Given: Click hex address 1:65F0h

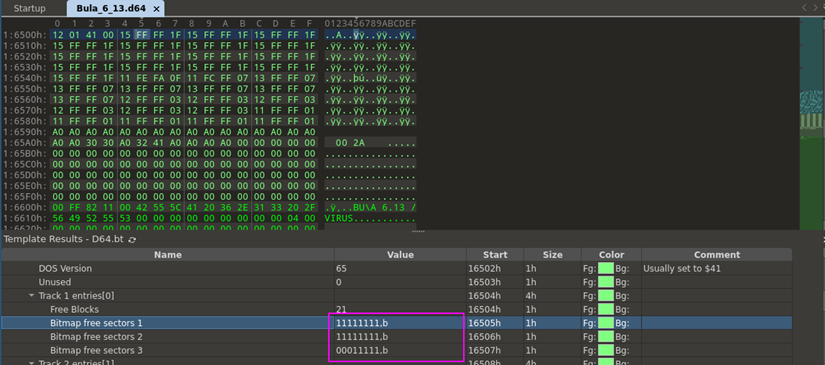Looking at the screenshot, I should pyautogui.click(x=25, y=196).
